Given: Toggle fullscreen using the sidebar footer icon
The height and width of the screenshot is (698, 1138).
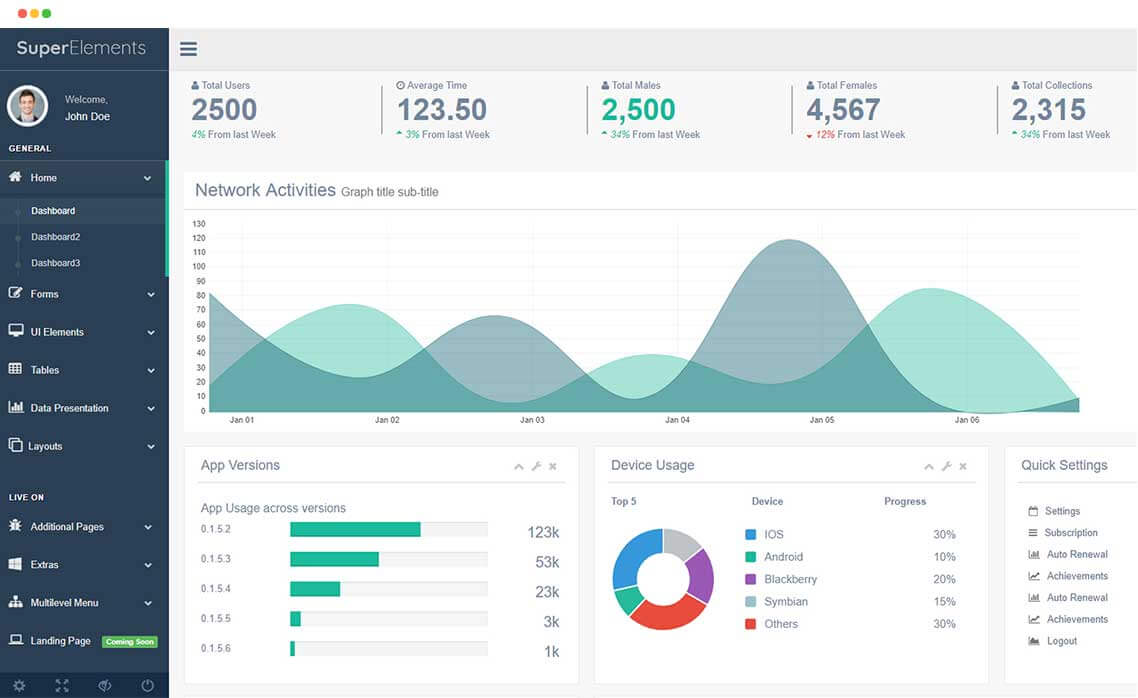Looking at the screenshot, I should (62, 686).
